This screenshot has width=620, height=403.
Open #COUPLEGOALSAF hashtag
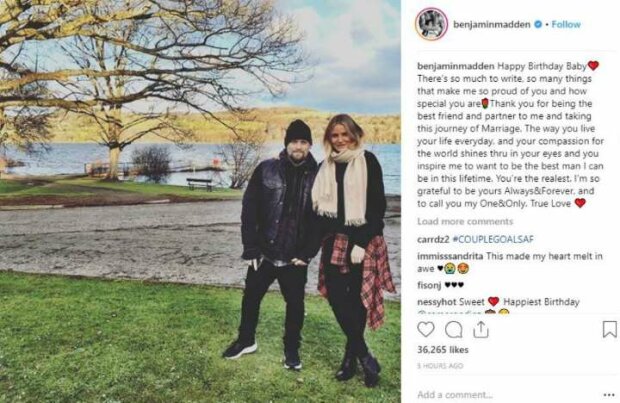click(x=493, y=239)
